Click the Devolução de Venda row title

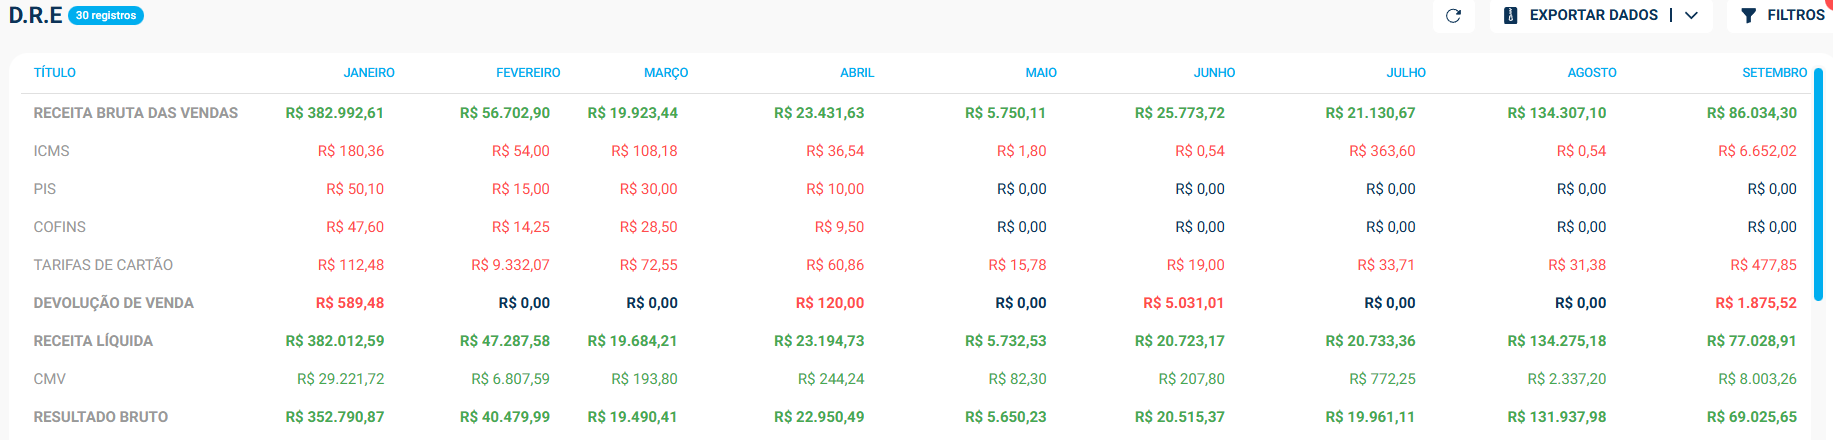[114, 303]
